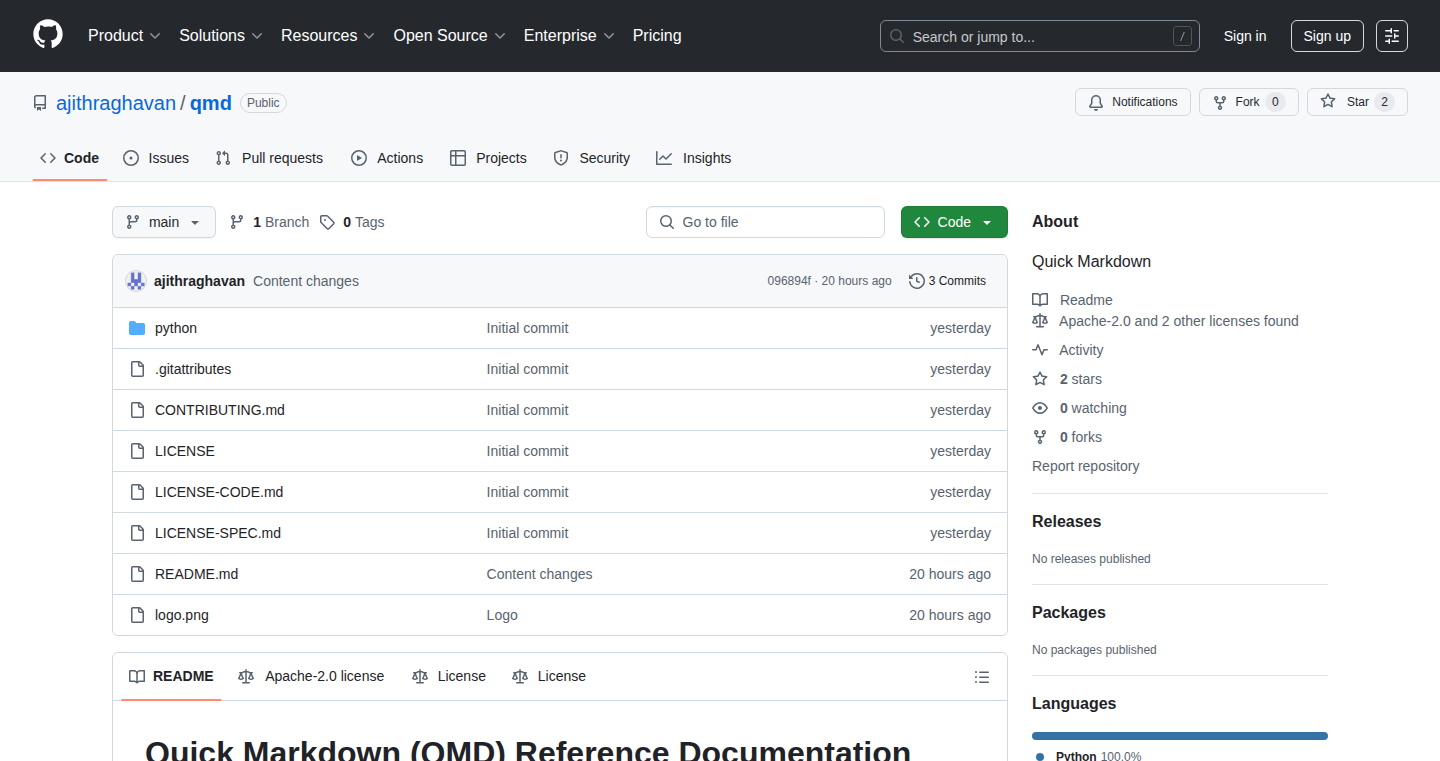The height and width of the screenshot is (761, 1440).
Task: Click the file icon beside CONTRIBUTING.md
Action: 137,410
